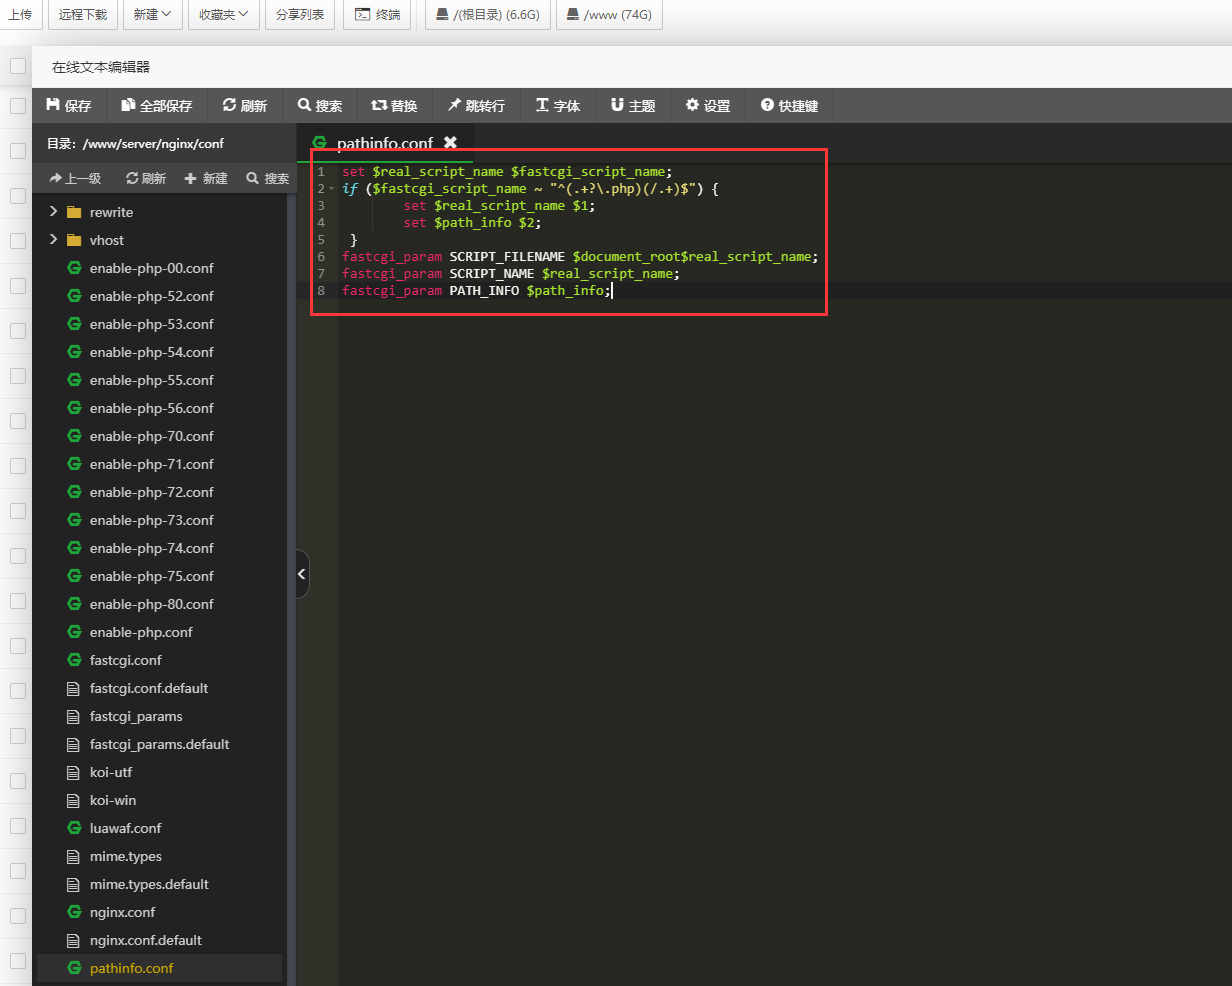The height and width of the screenshot is (986, 1232).
Task: Click 全部保存 to save all files
Action: click(x=156, y=106)
